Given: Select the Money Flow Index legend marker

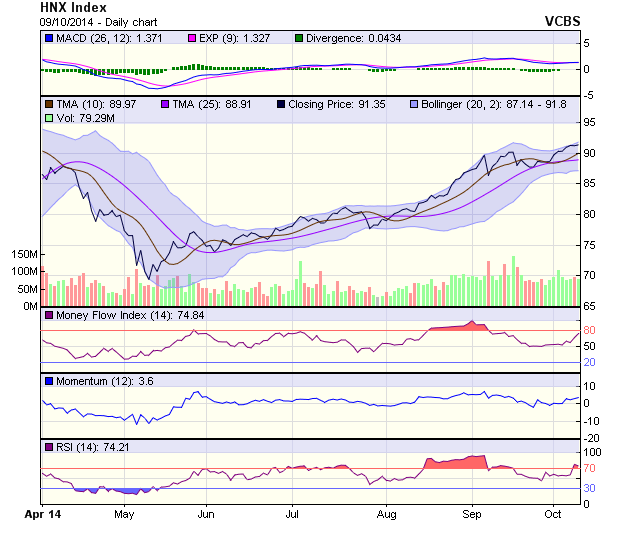Looking at the screenshot, I should click(49, 316).
